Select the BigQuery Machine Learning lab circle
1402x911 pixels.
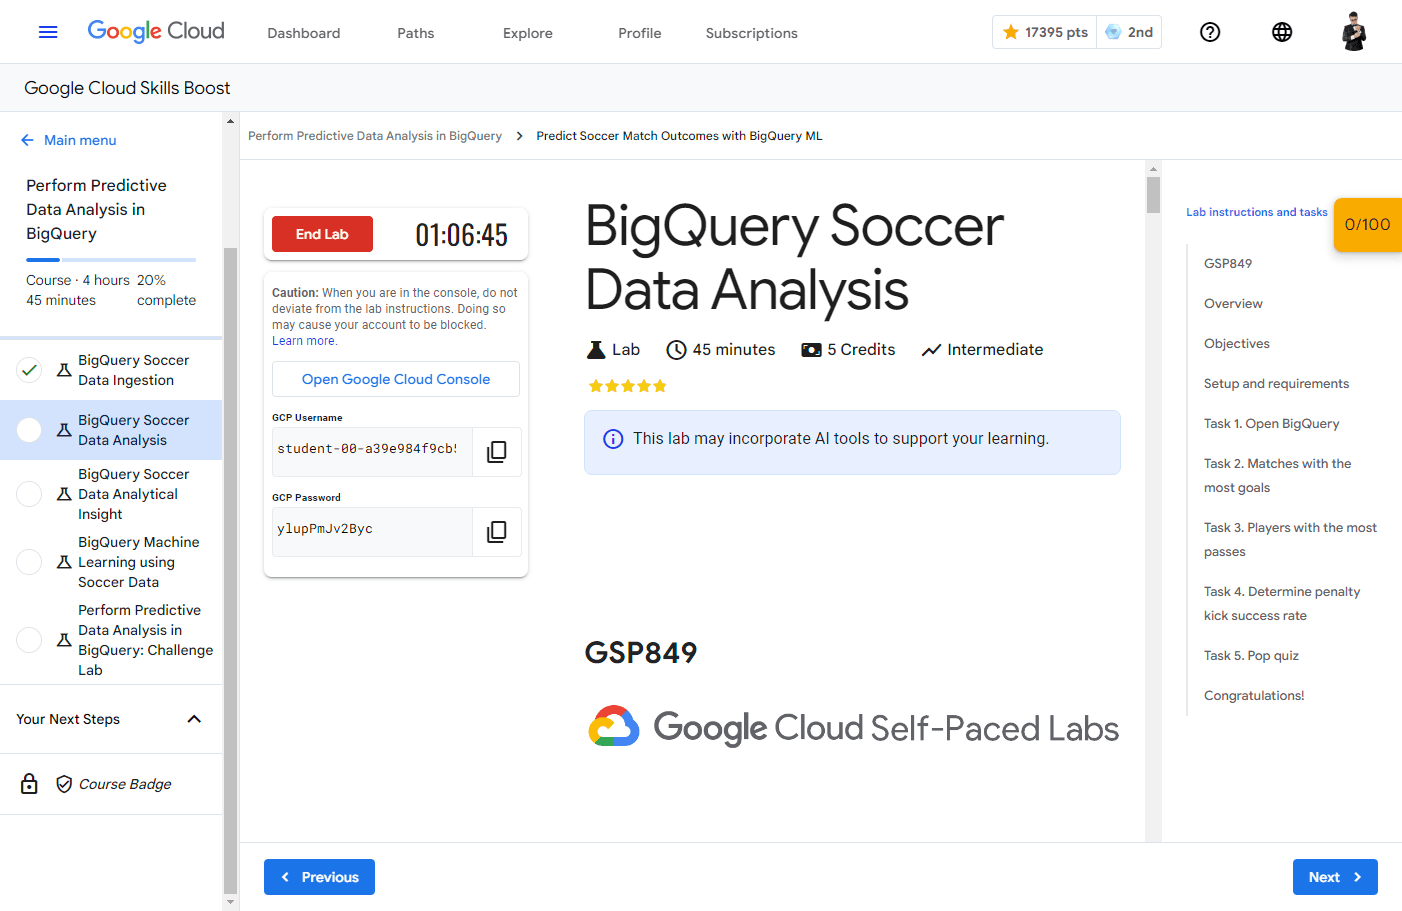pos(30,562)
